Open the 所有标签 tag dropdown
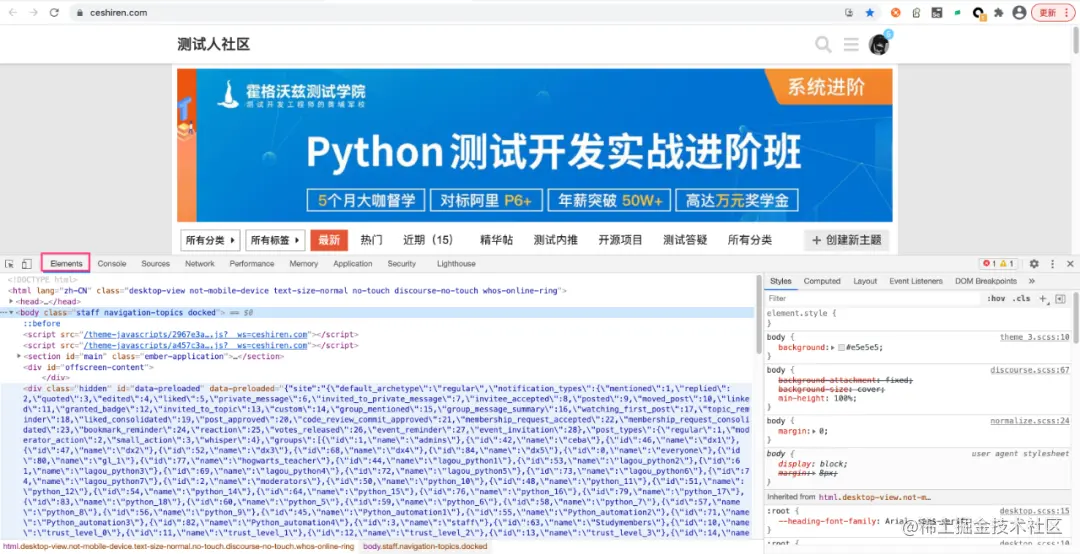This screenshot has width=1080, height=554. tap(276, 240)
